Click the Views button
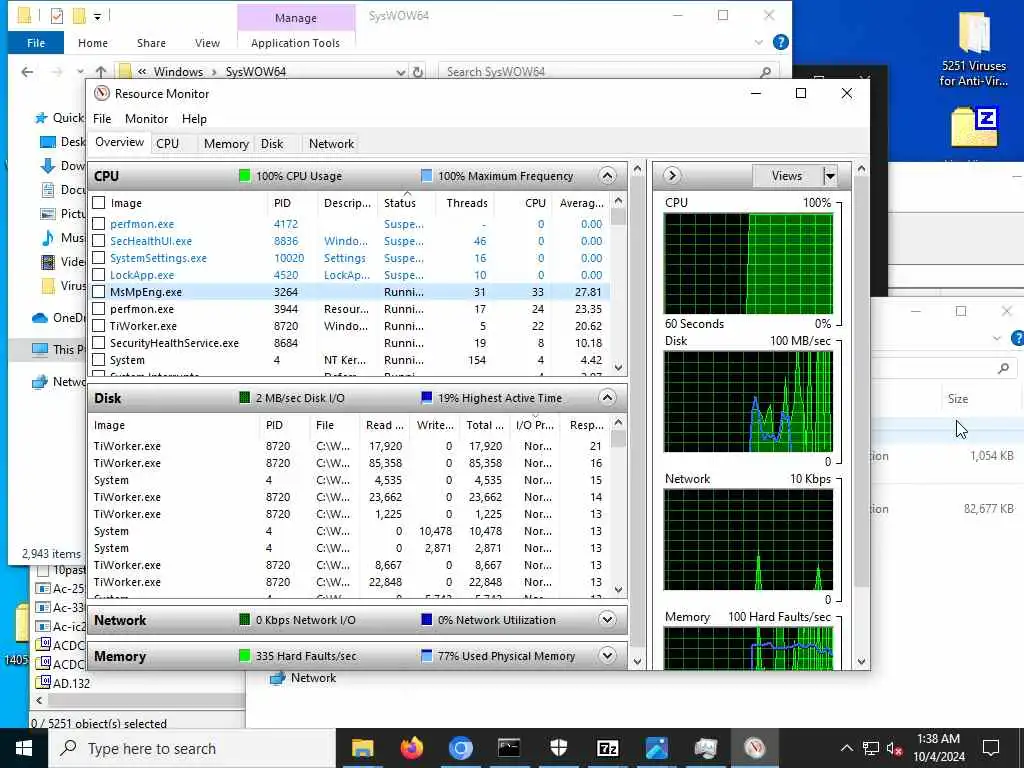The image size is (1024, 768). coord(787,176)
